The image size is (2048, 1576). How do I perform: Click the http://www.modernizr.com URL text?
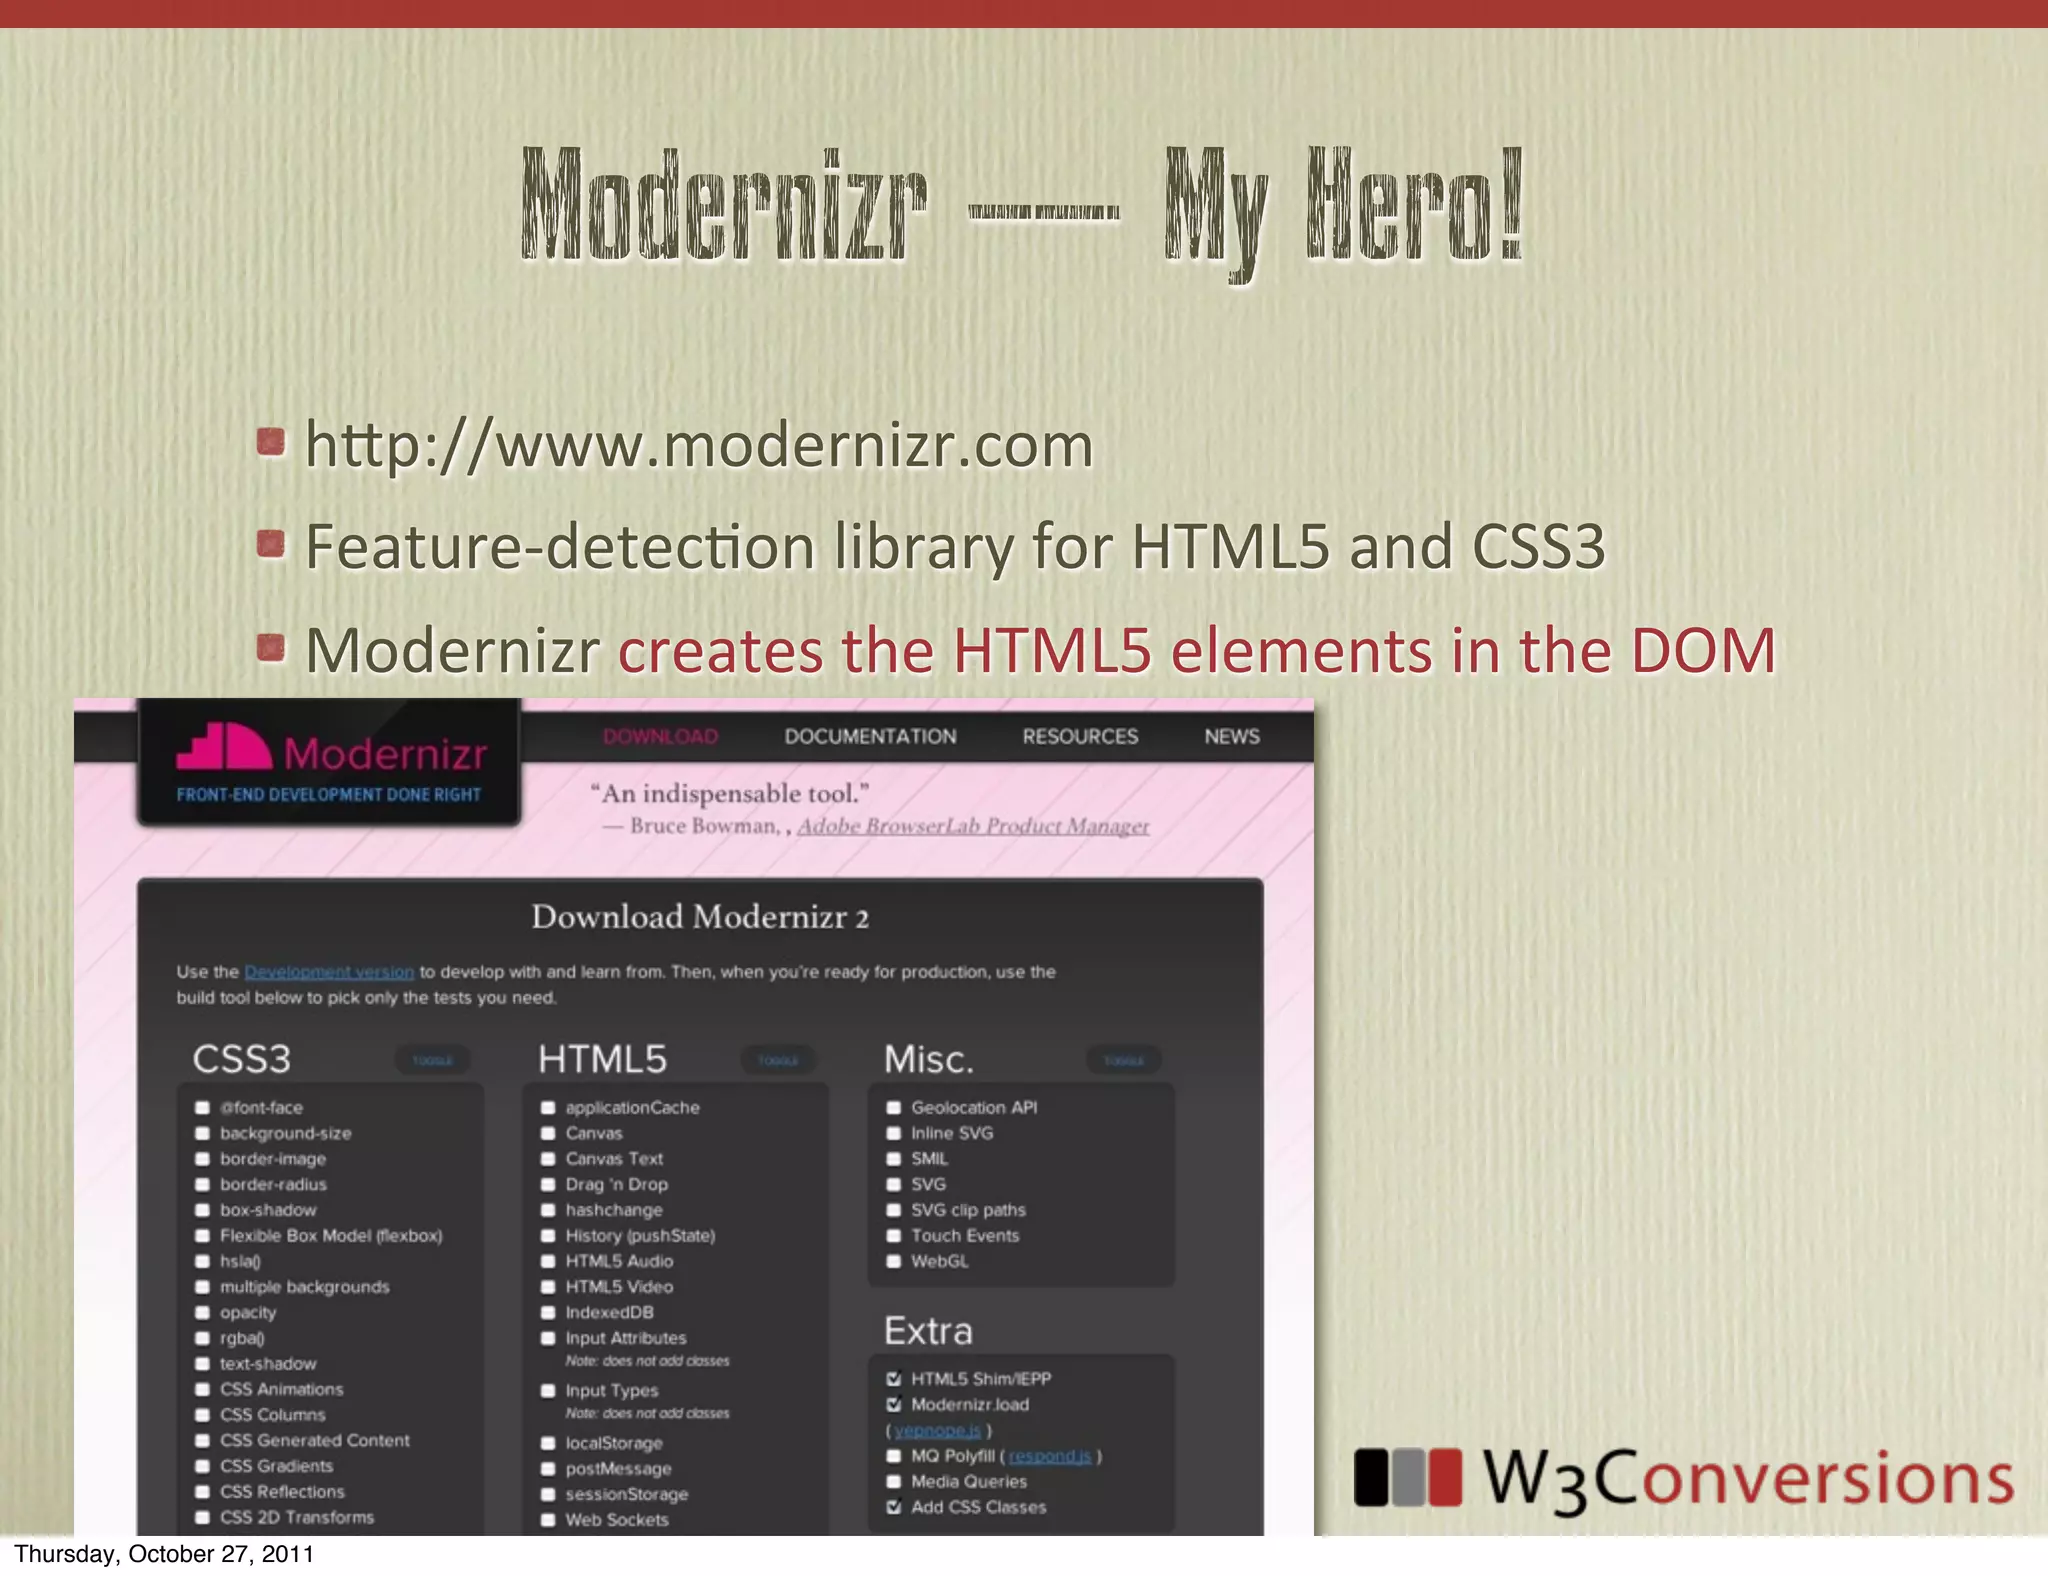click(699, 445)
